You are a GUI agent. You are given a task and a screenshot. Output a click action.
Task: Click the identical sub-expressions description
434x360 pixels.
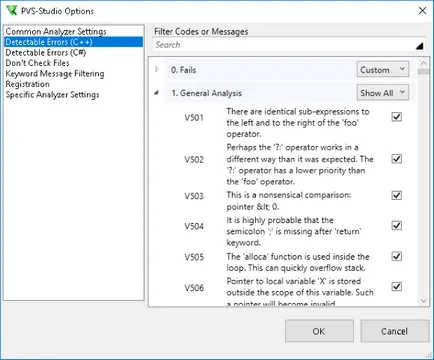(x=298, y=123)
